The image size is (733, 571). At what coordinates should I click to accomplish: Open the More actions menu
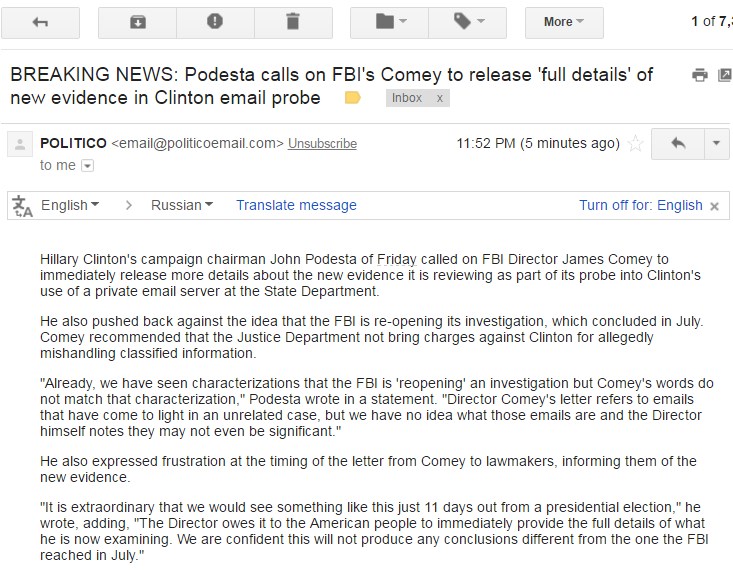click(x=564, y=22)
